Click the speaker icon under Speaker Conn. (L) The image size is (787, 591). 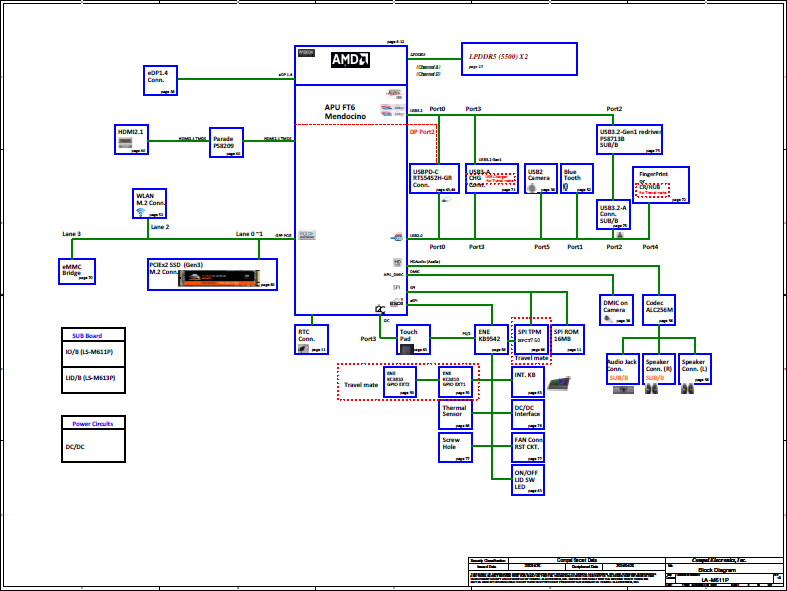click(690, 390)
